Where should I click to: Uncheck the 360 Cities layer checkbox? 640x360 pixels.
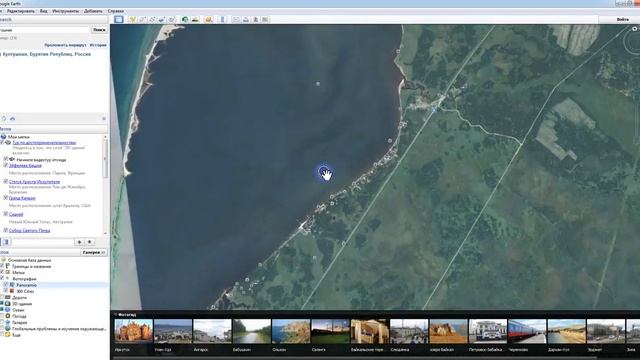click(6, 291)
